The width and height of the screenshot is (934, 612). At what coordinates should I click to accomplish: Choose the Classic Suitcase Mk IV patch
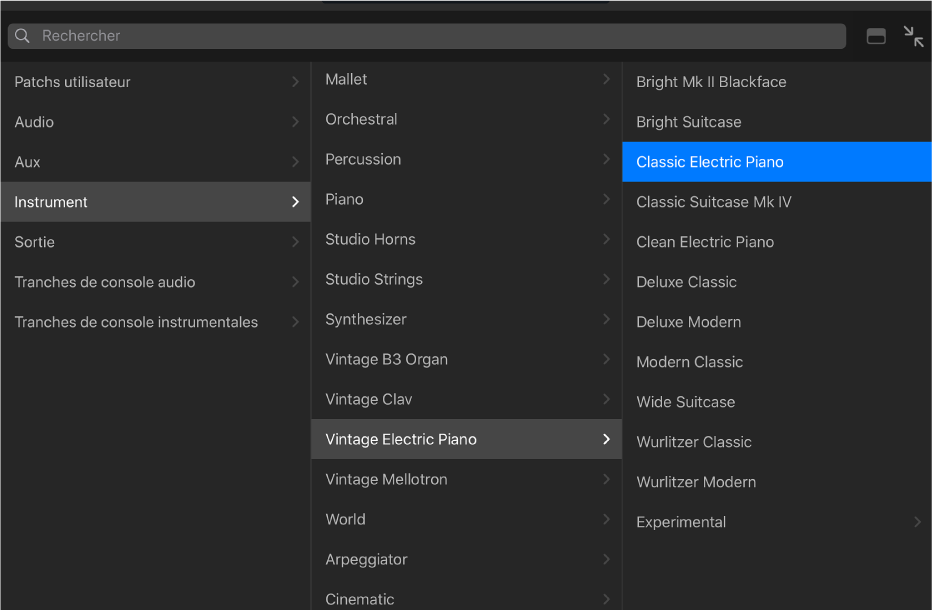(777, 202)
